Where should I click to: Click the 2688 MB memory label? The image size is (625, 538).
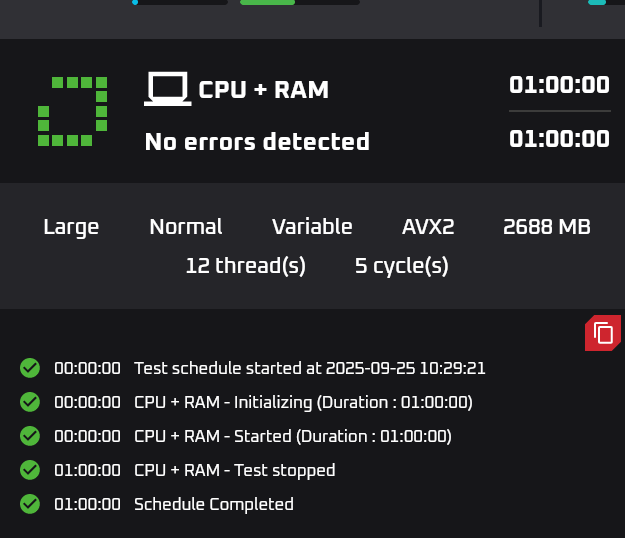click(x=546, y=227)
